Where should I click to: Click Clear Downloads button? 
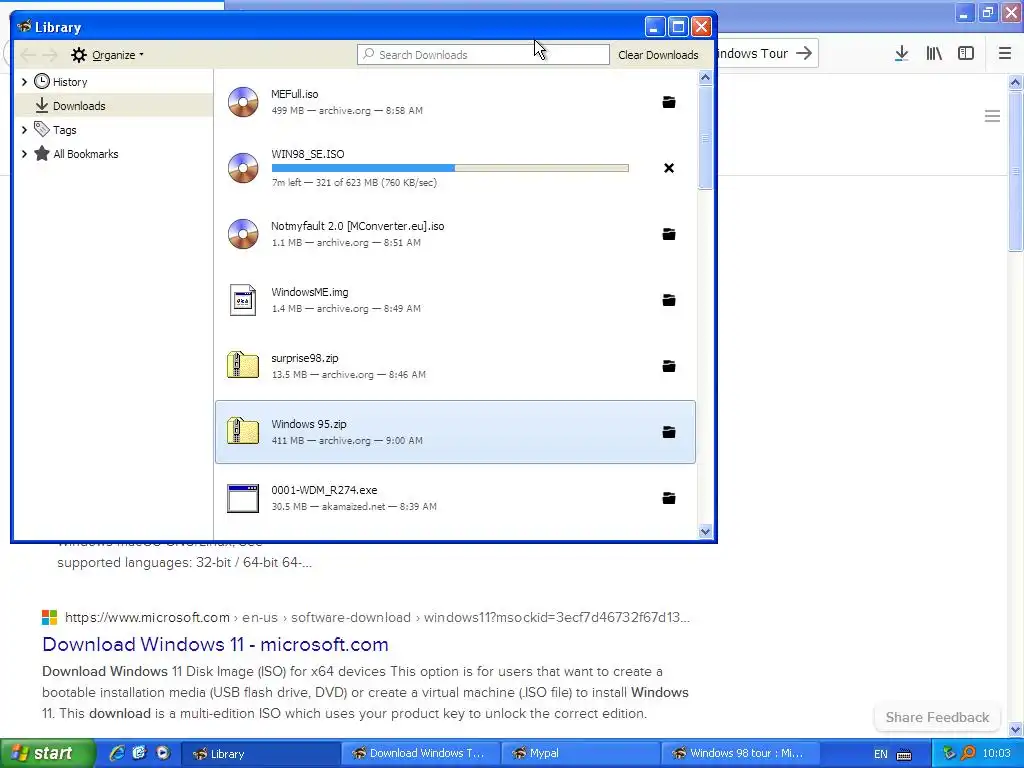tap(658, 55)
